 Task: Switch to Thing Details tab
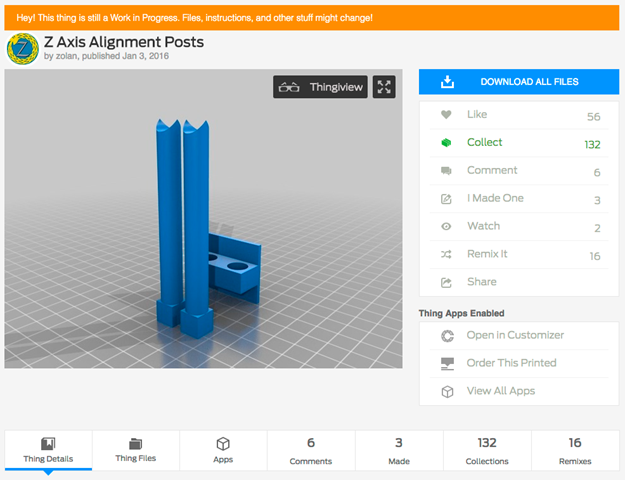pos(48,450)
